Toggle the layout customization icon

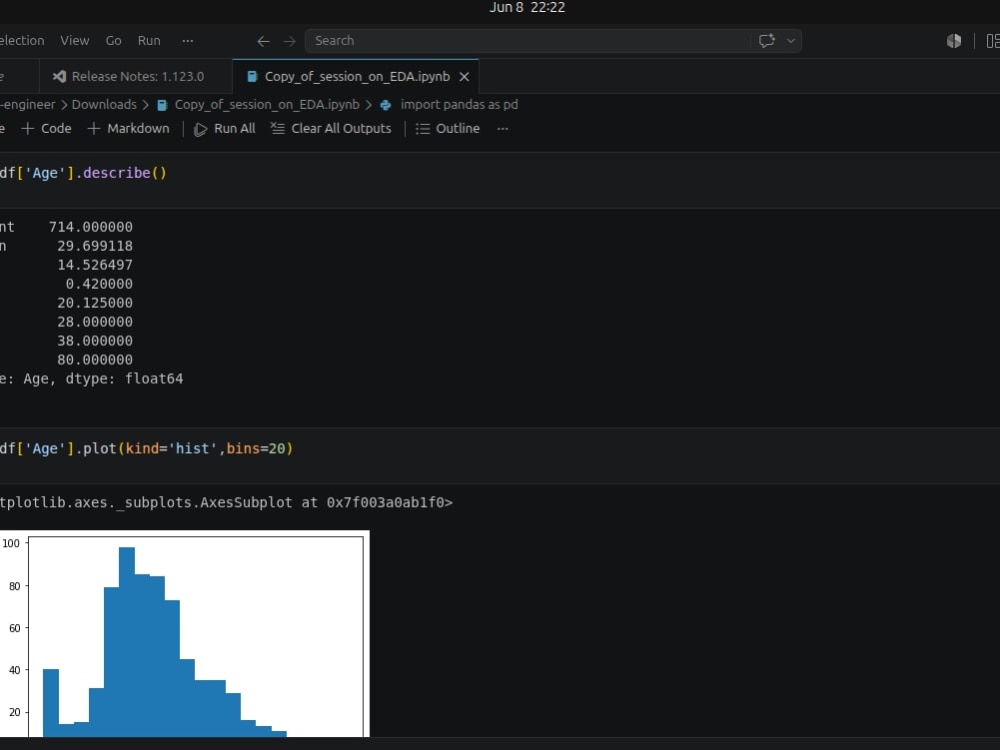993,41
